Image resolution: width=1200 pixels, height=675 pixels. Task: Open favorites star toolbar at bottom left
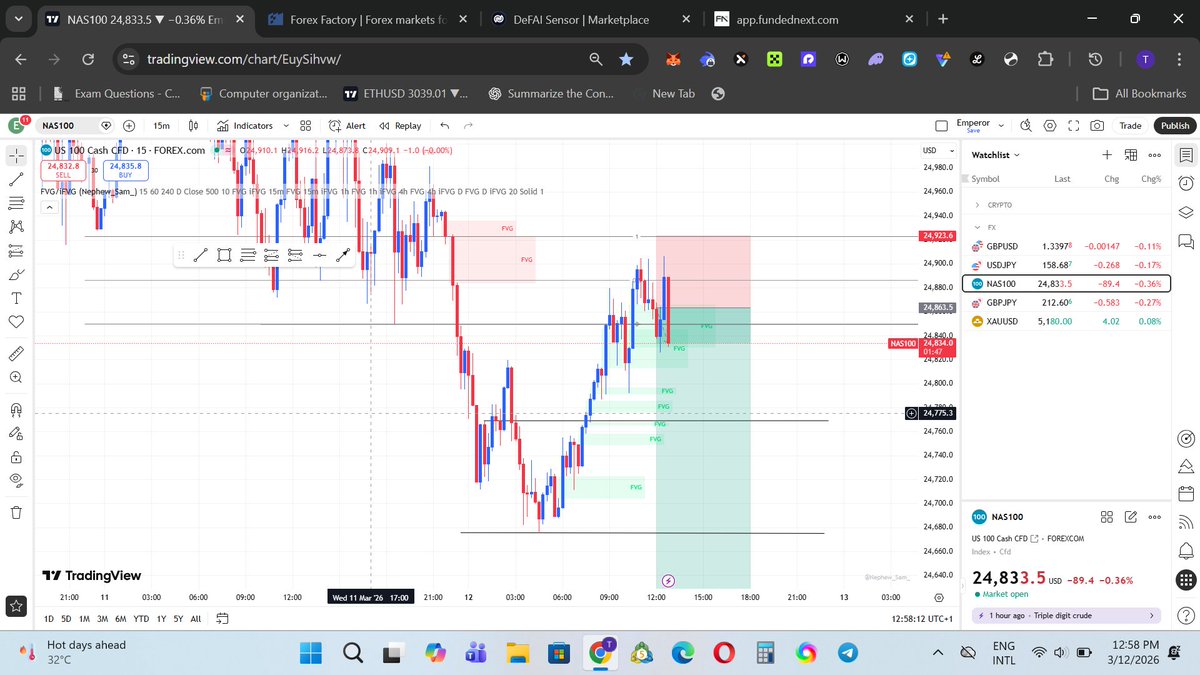[x=17, y=606]
